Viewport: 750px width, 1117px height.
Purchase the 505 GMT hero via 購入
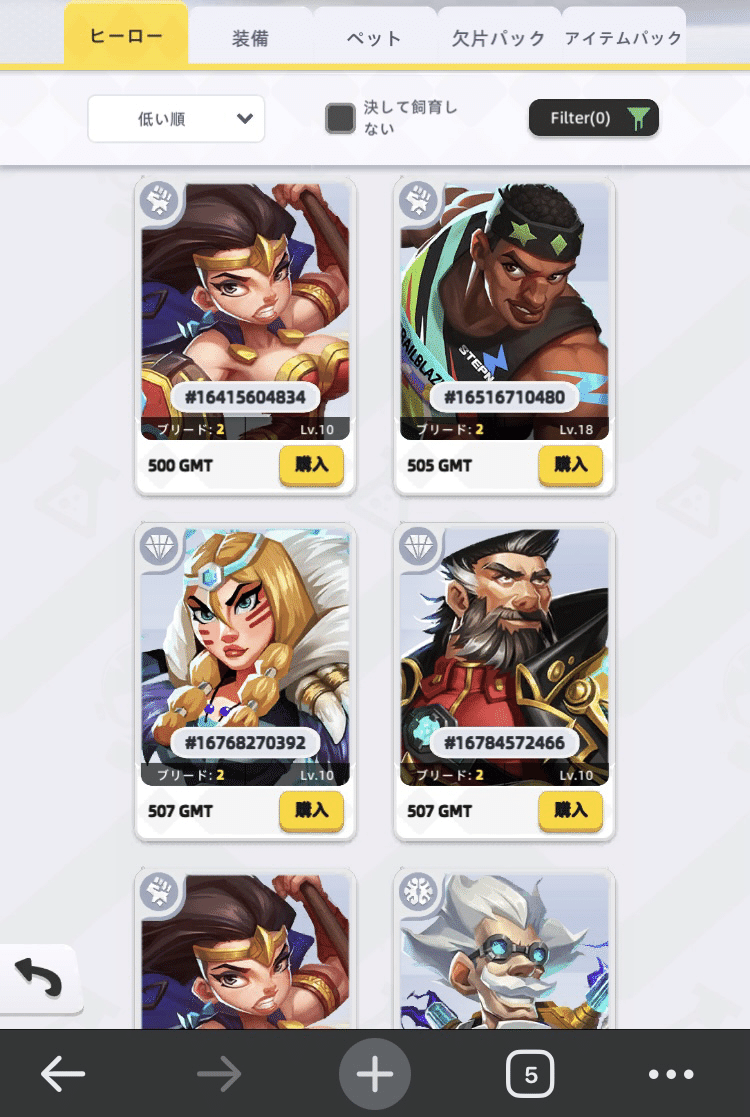tap(571, 465)
